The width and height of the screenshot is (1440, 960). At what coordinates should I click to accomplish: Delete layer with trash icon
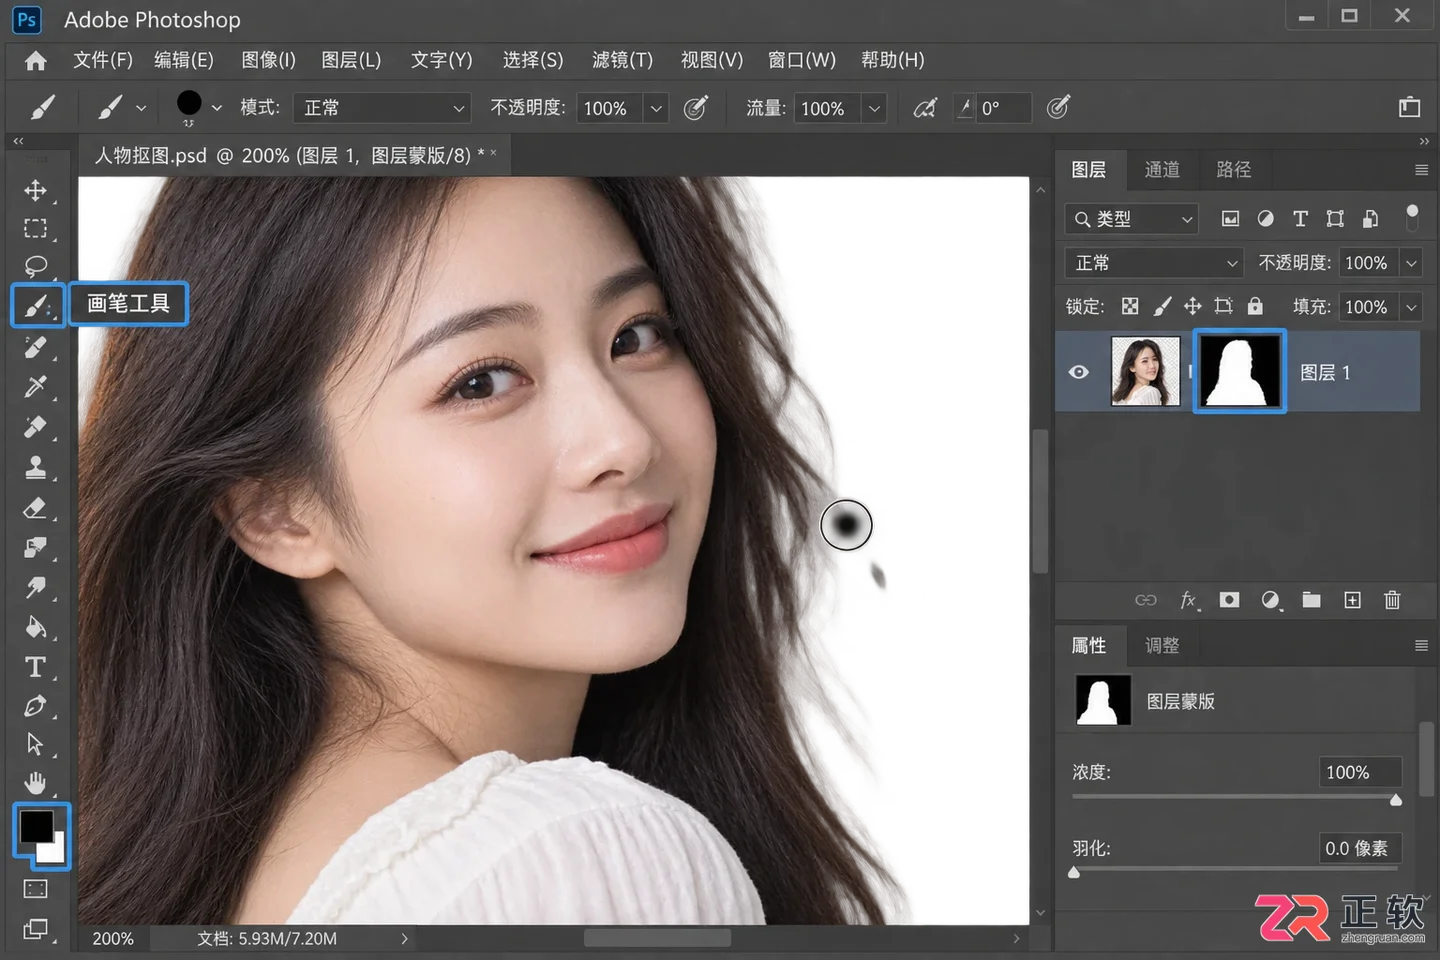[1392, 600]
